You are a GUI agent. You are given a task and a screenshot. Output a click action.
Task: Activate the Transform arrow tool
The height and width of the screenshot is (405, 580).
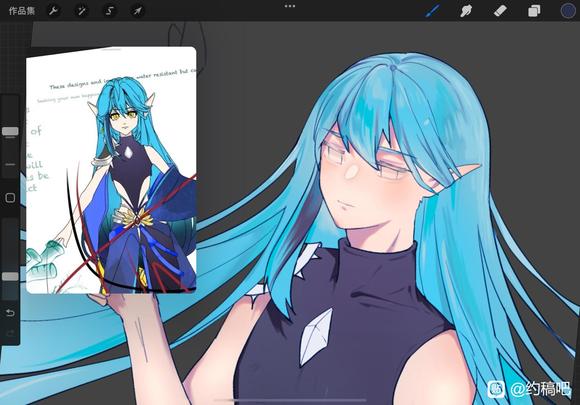(137, 11)
